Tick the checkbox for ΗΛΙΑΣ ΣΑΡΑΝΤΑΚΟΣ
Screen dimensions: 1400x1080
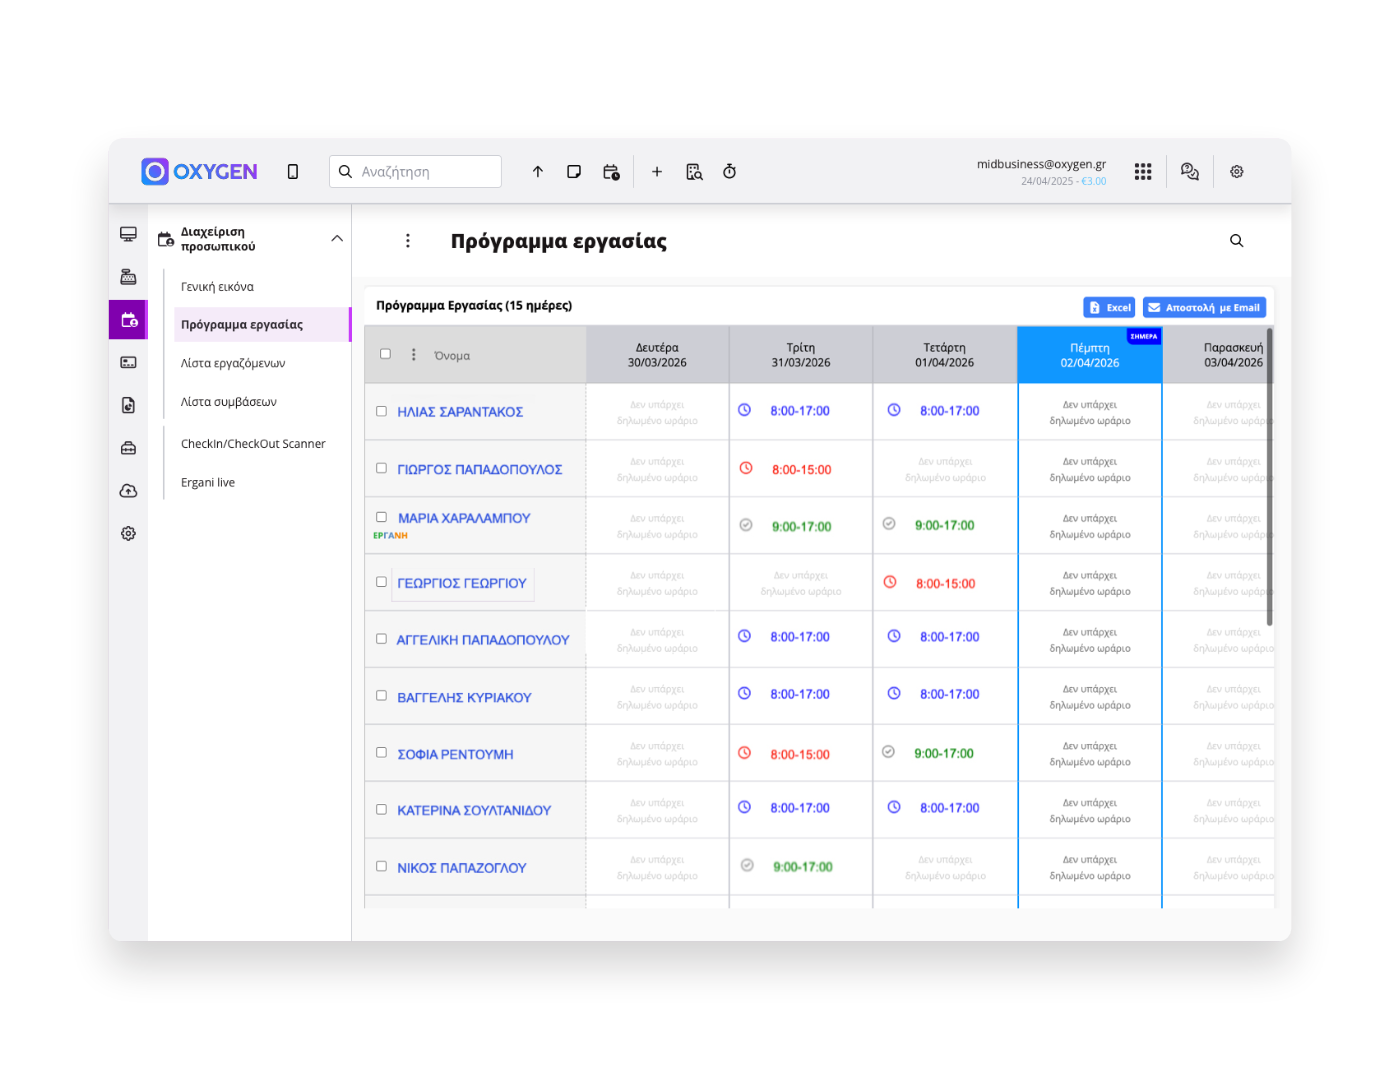pos(381,411)
